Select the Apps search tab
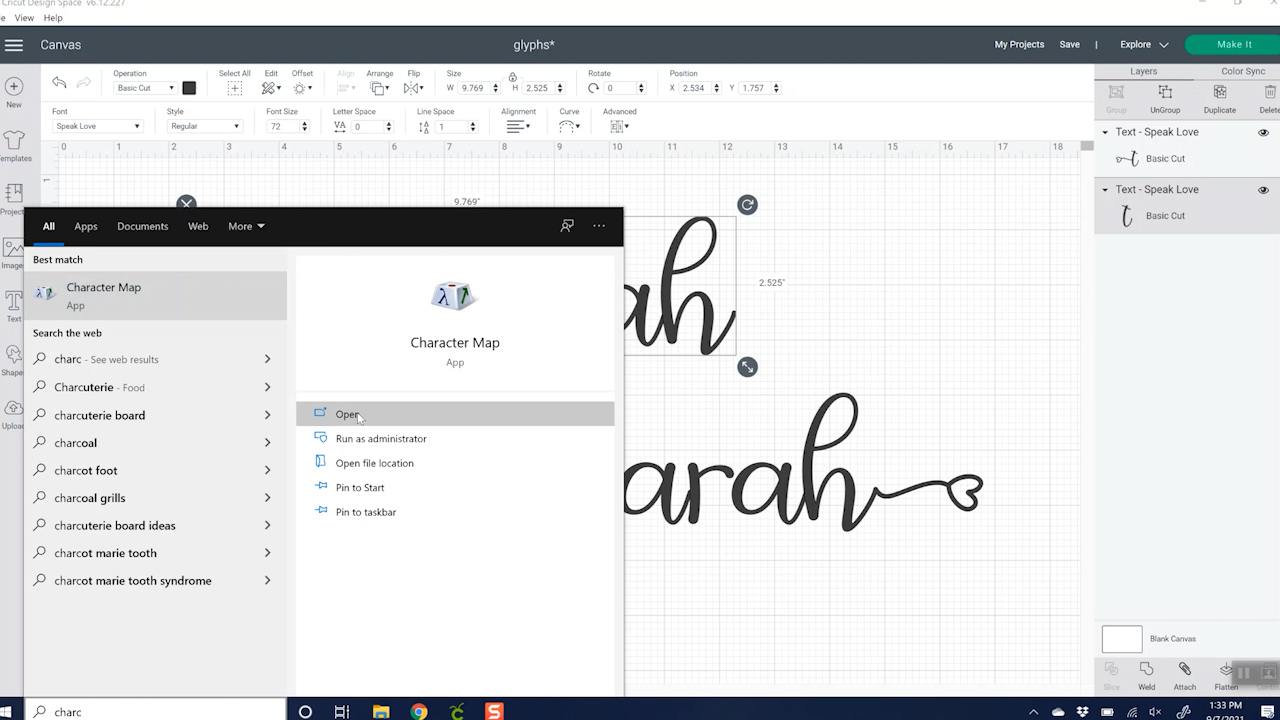The height and width of the screenshot is (720, 1280). point(86,226)
